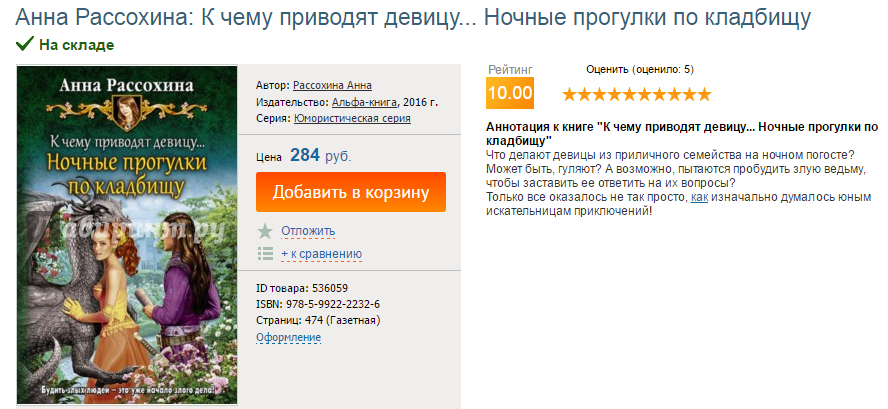This screenshot has width=888, height=409.
Task: Click the green checkmark next to На складе
Action: pyautogui.click(x=25, y=44)
